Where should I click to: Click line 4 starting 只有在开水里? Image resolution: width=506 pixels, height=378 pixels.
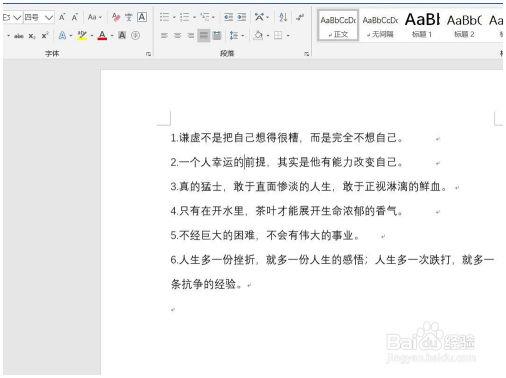point(287,211)
